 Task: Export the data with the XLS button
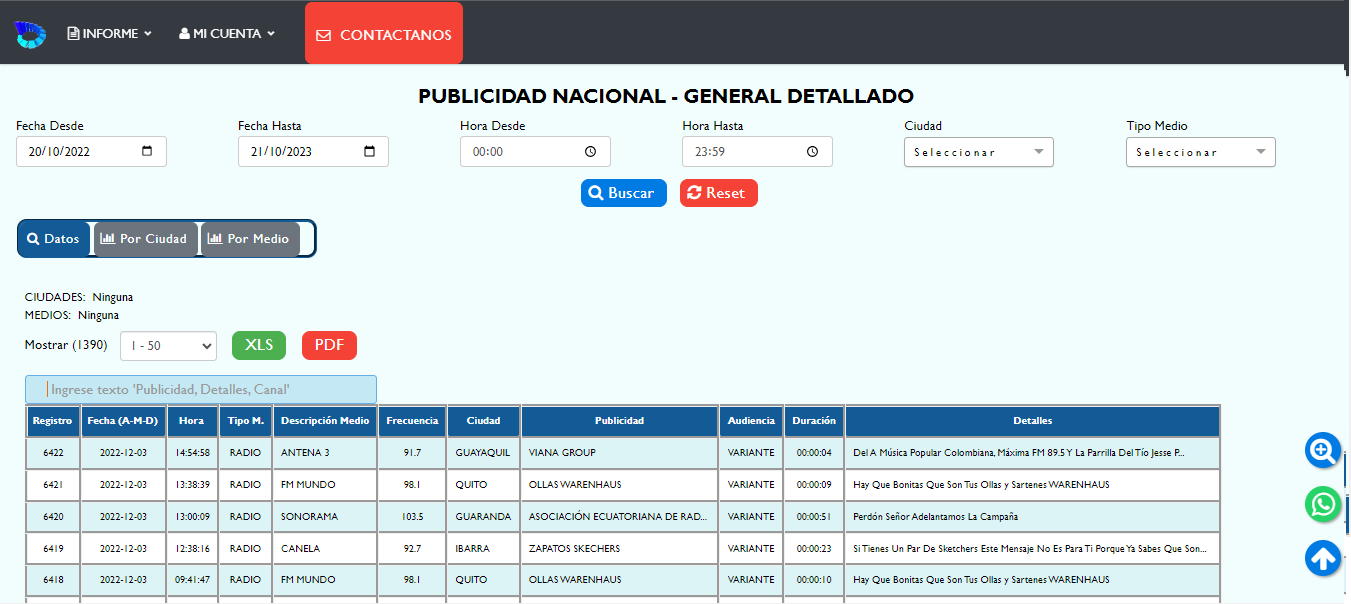(x=259, y=345)
